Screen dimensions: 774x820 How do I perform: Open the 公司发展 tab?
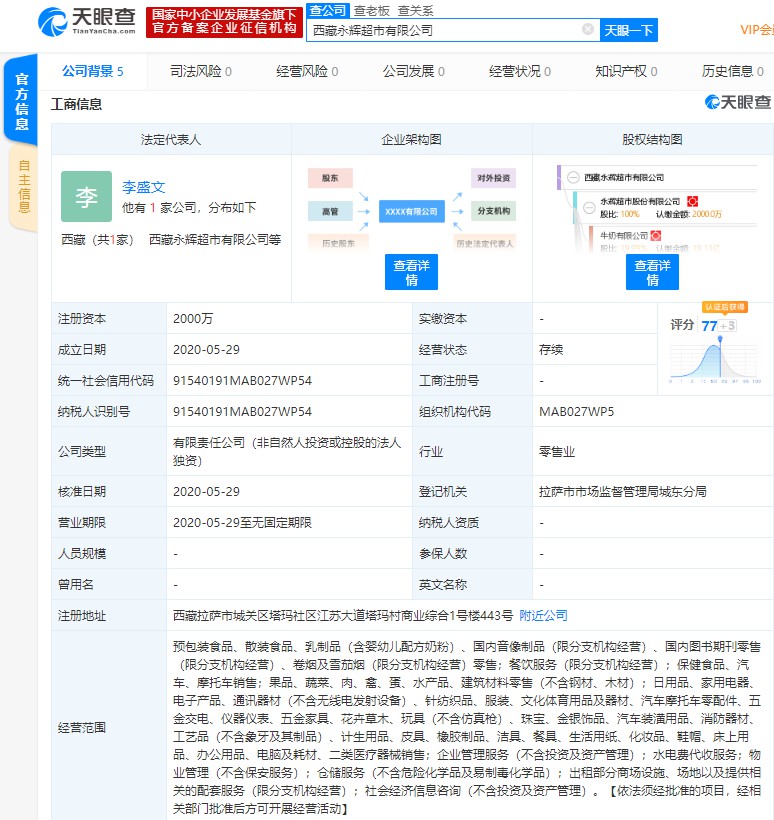coord(414,71)
